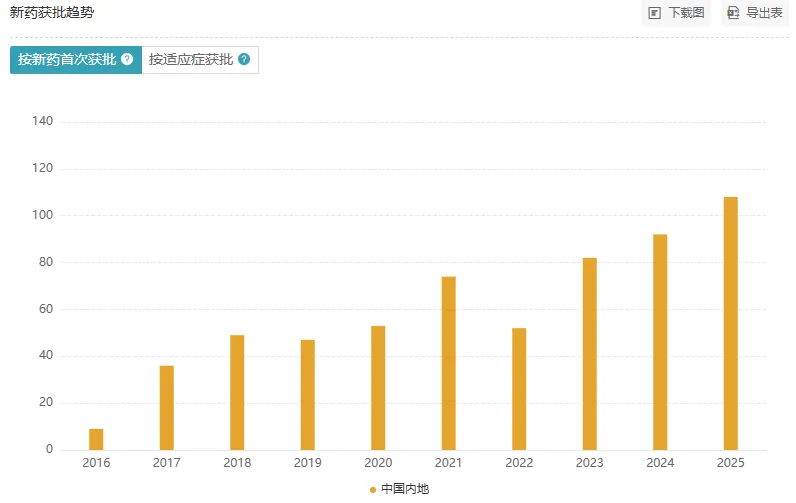Click the 2018 orange bar
The height and width of the screenshot is (503, 796).
(237, 392)
